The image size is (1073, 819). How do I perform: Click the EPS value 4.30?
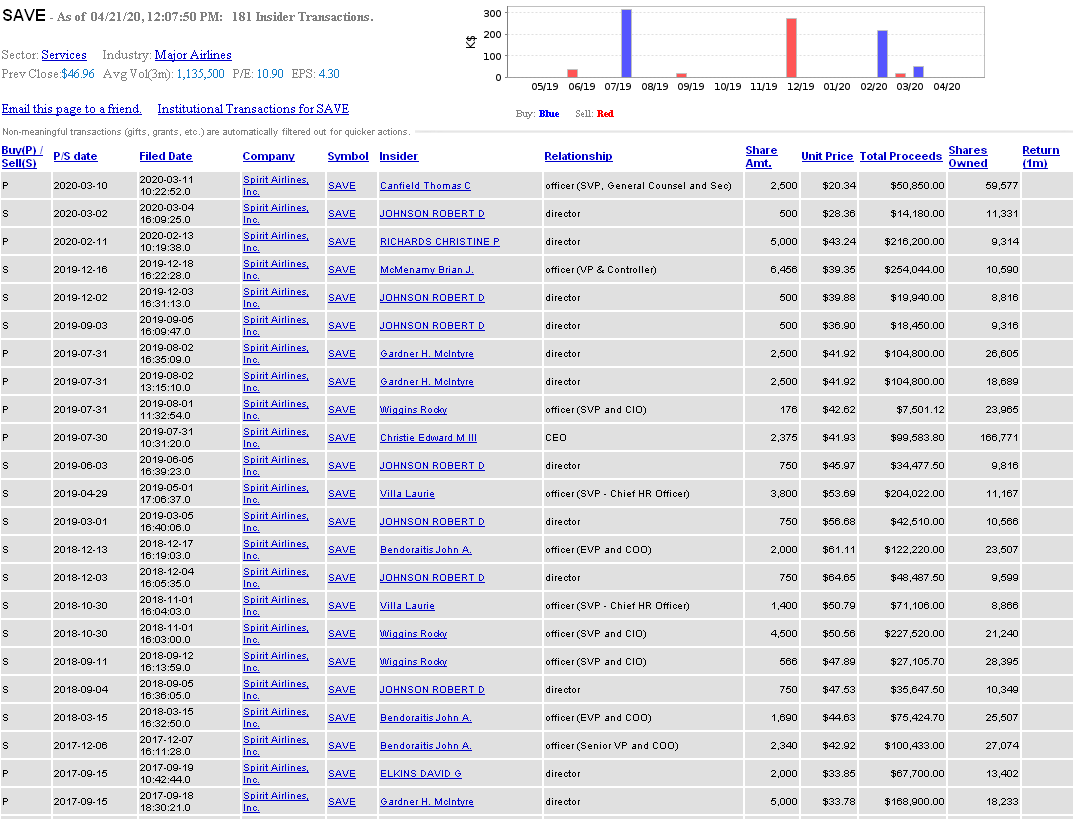[x=329, y=74]
